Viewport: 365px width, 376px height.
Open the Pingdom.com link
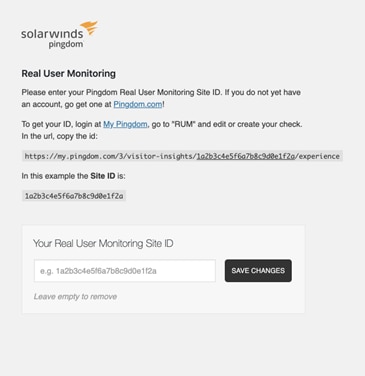pos(138,104)
